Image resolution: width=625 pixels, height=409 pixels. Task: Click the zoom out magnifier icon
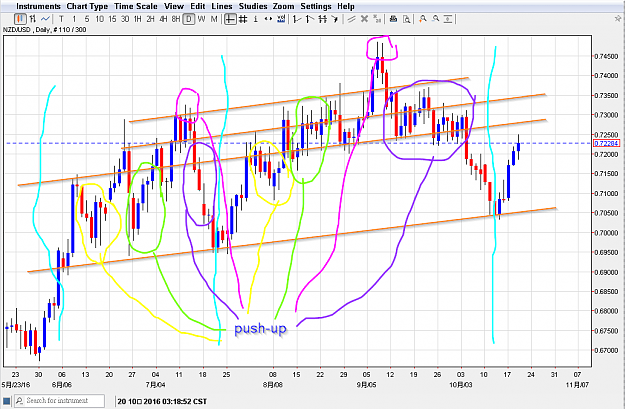[436, 19]
